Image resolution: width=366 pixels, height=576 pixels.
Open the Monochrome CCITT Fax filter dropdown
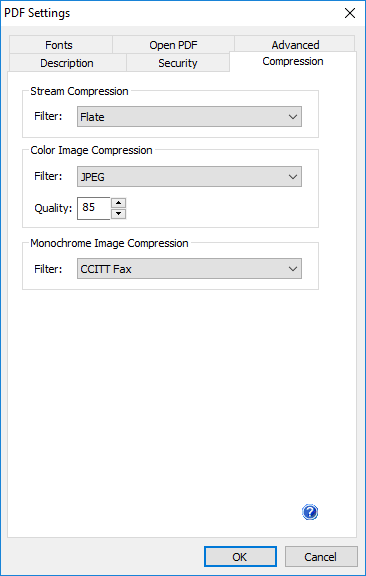pos(189,269)
